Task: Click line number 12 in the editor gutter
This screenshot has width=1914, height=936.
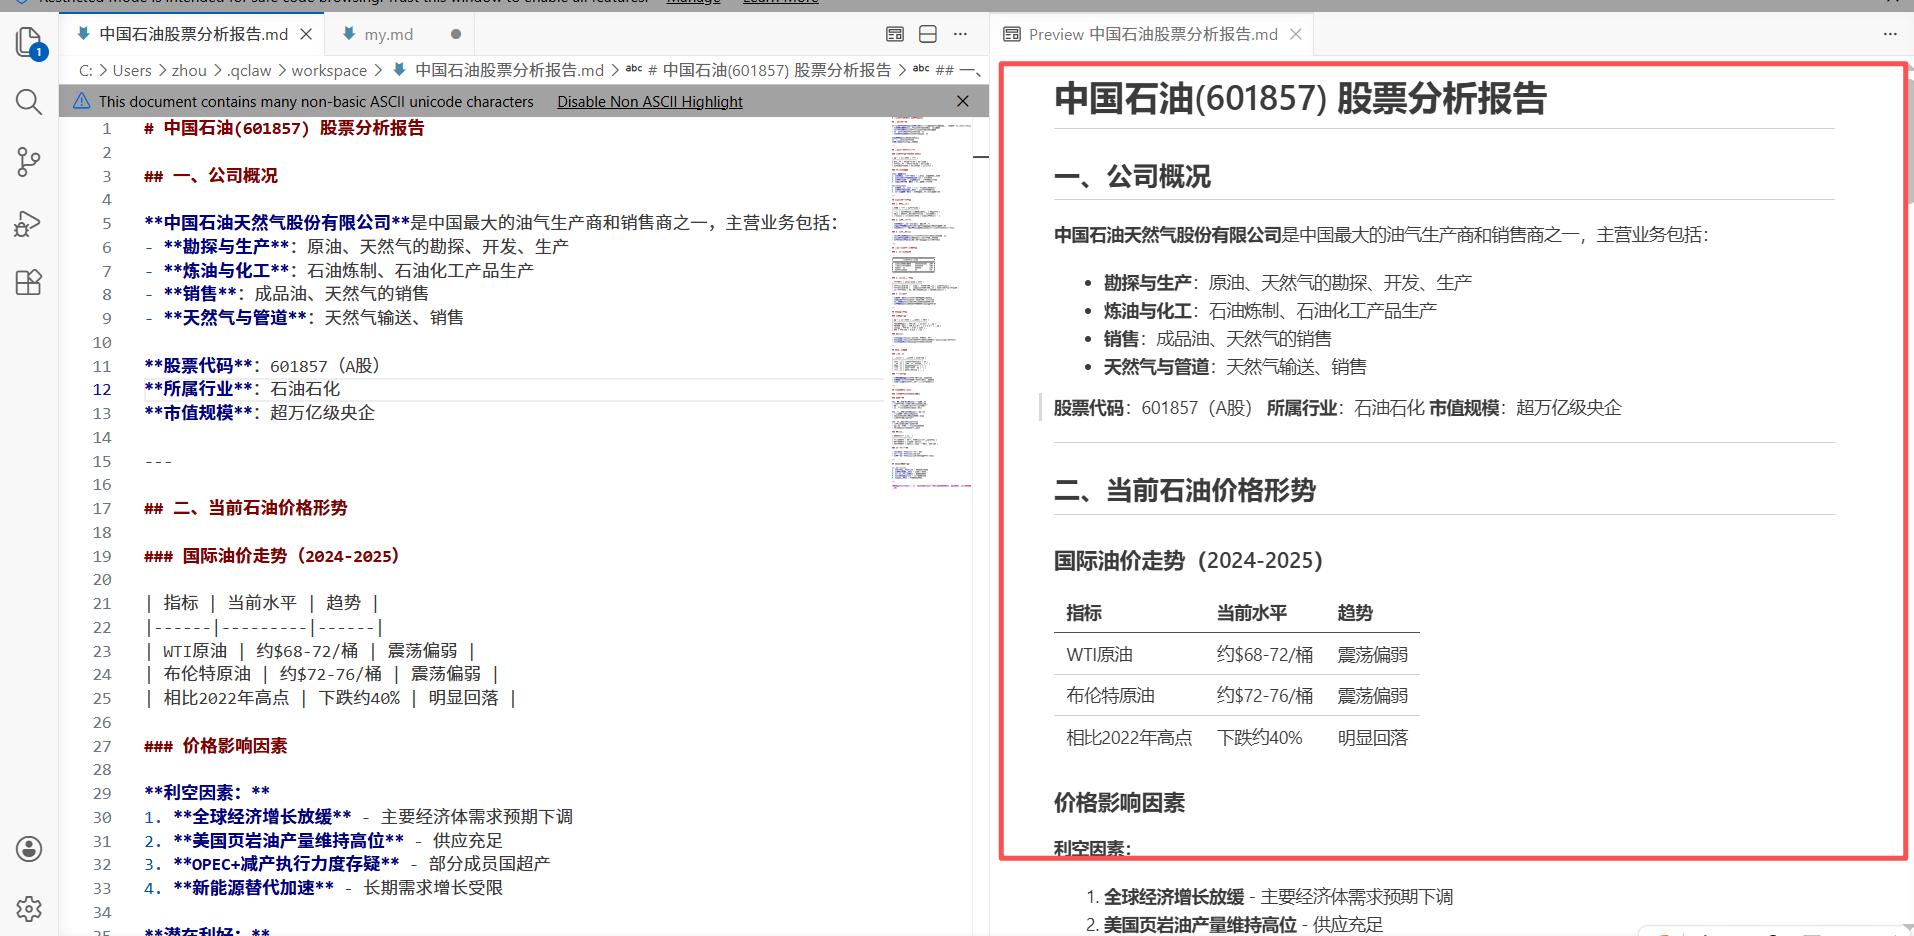Action: [x=103, y=389]
